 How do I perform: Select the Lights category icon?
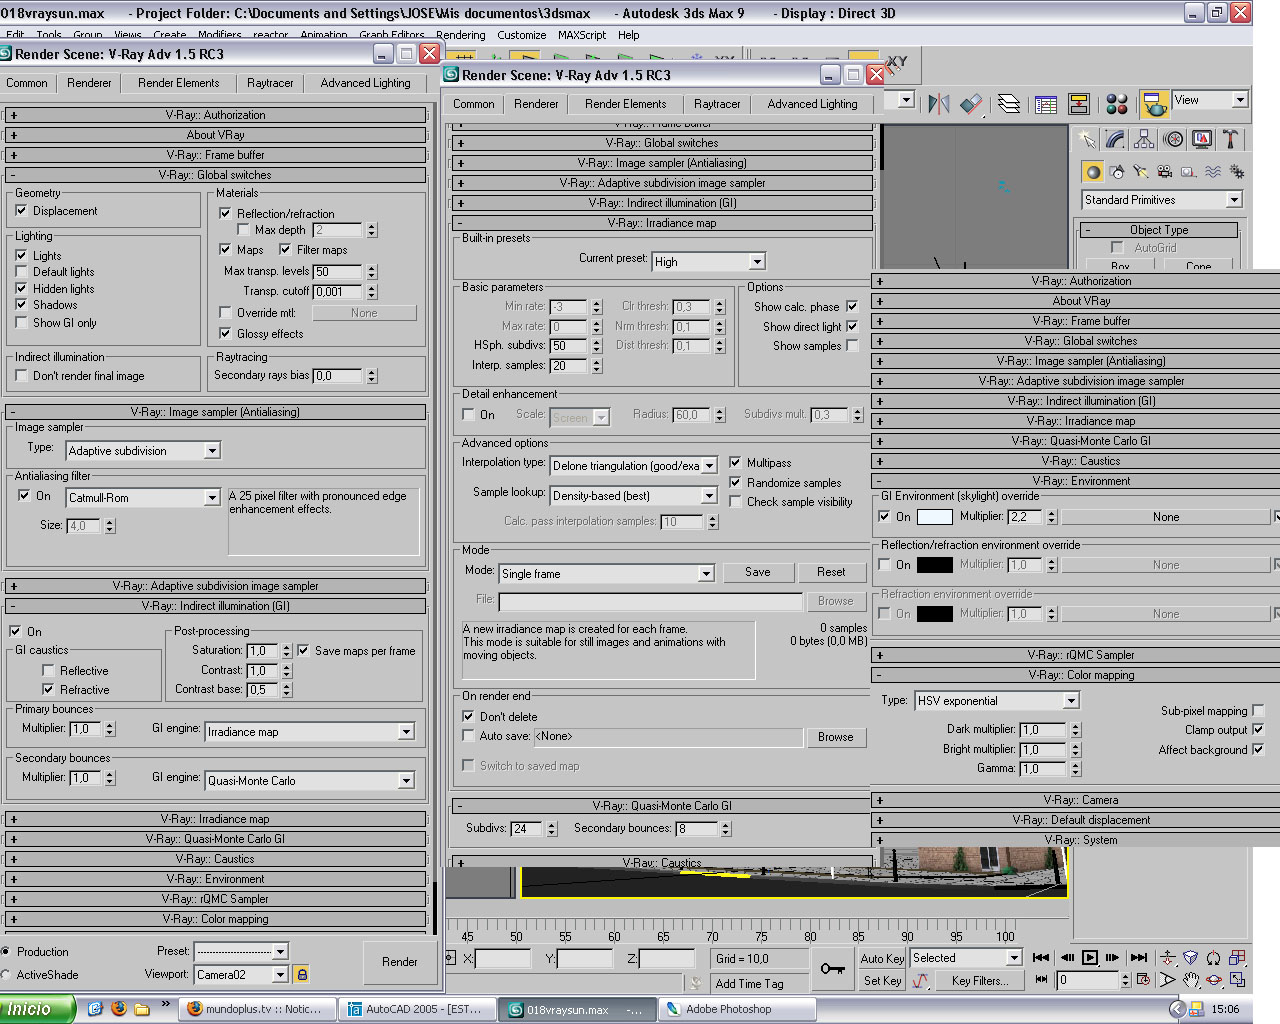click(1141, 172)
